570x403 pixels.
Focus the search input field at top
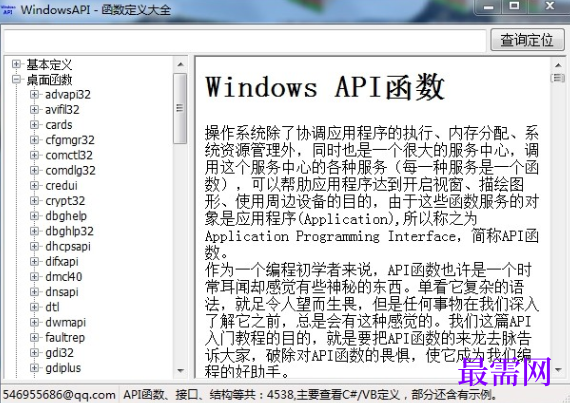coord(244,40)
